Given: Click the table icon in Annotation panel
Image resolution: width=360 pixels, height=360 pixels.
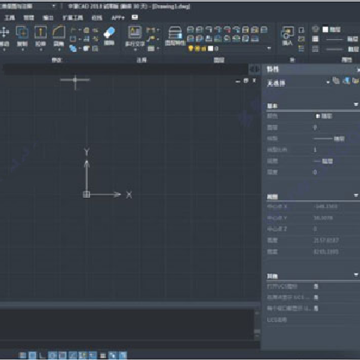Looking at the screenshot, I should pyautogui.click(x=151, y=49).
